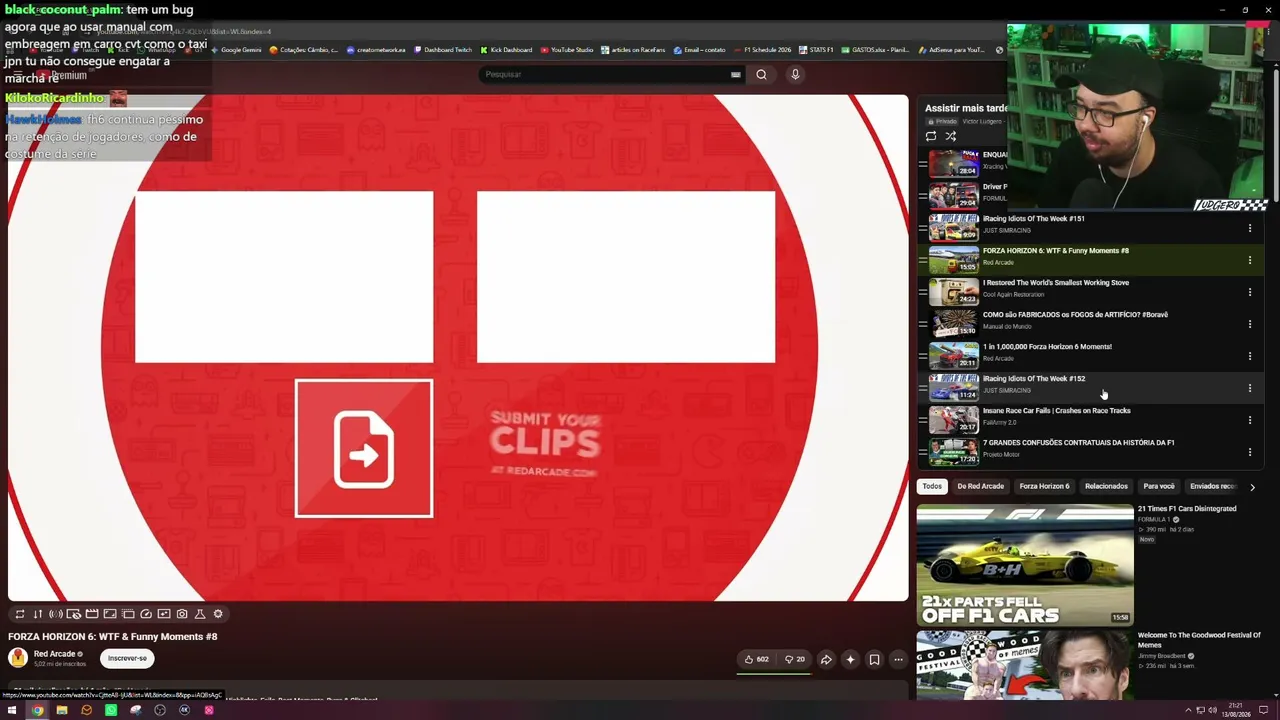Toggle the loop icon below the video
The width and height of the screenshot is (1280, 720).
[19, 614]
